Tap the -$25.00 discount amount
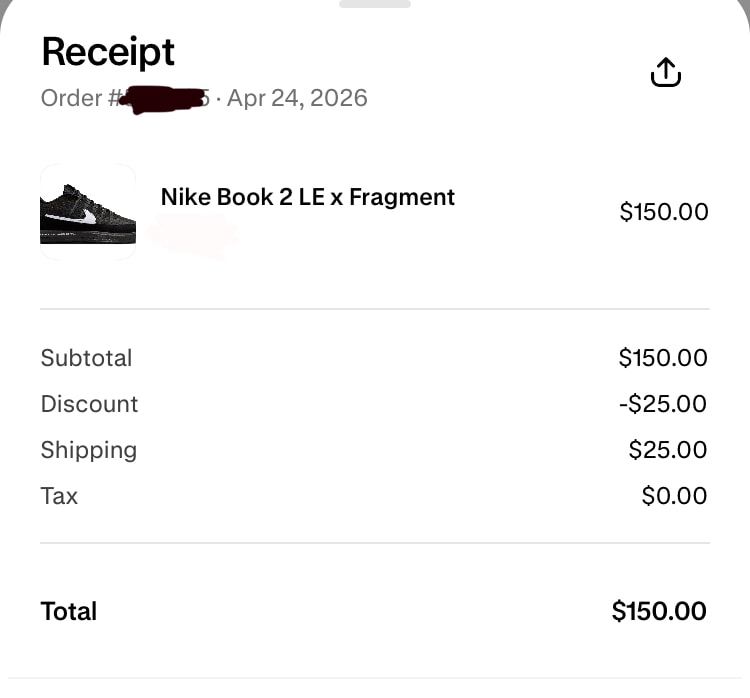 click(x=663, y=404)
